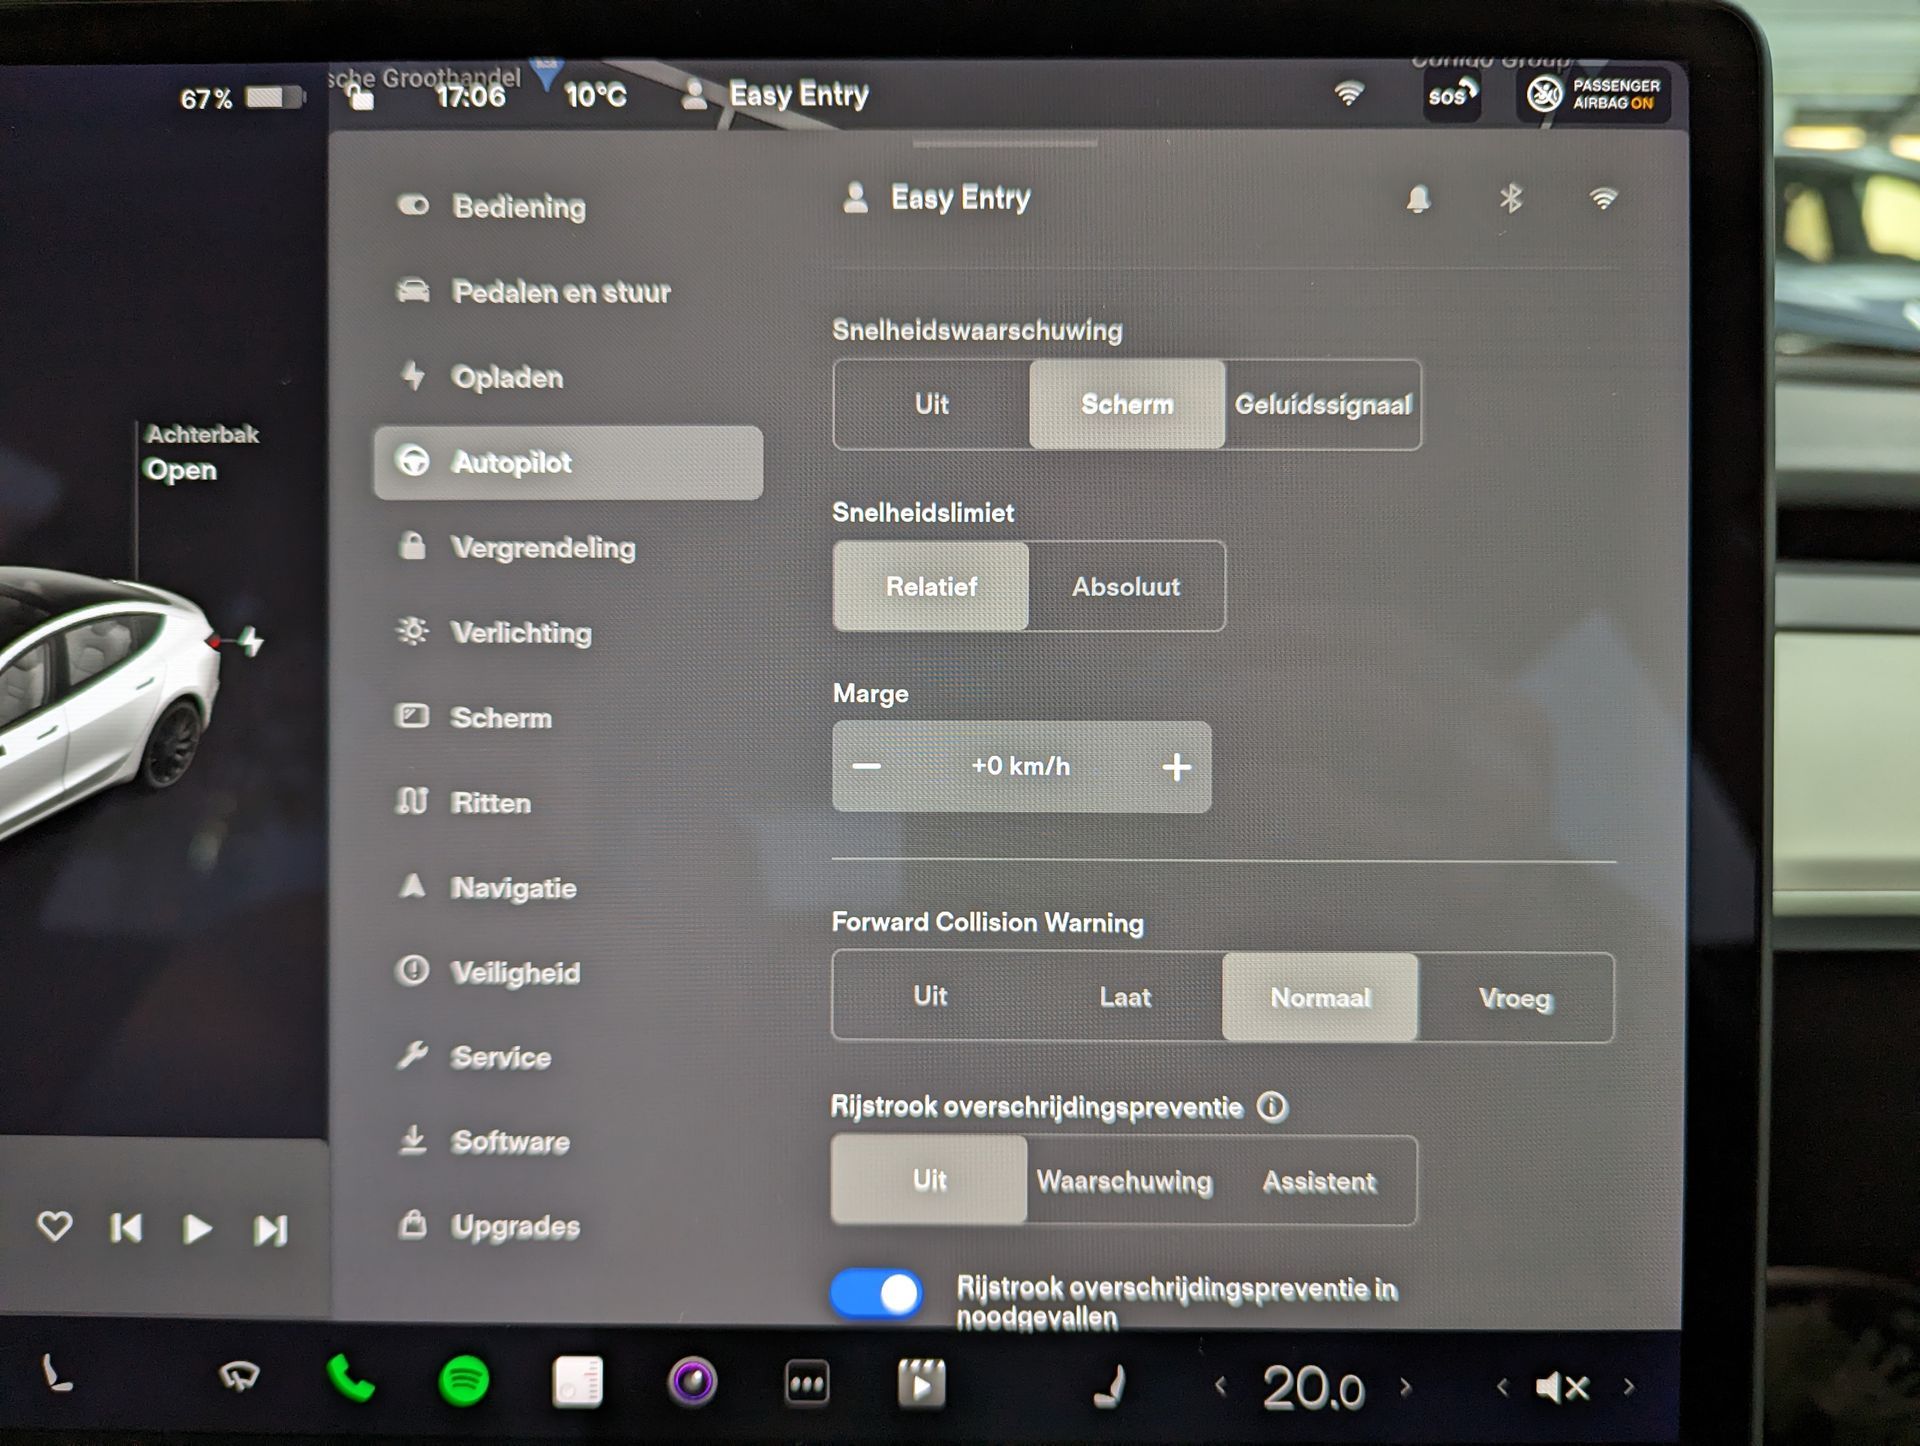This screenshot has width=1920, height=1446.
Task: Select Waarschuwing for lane departure
Action: pos(1124,1181)
